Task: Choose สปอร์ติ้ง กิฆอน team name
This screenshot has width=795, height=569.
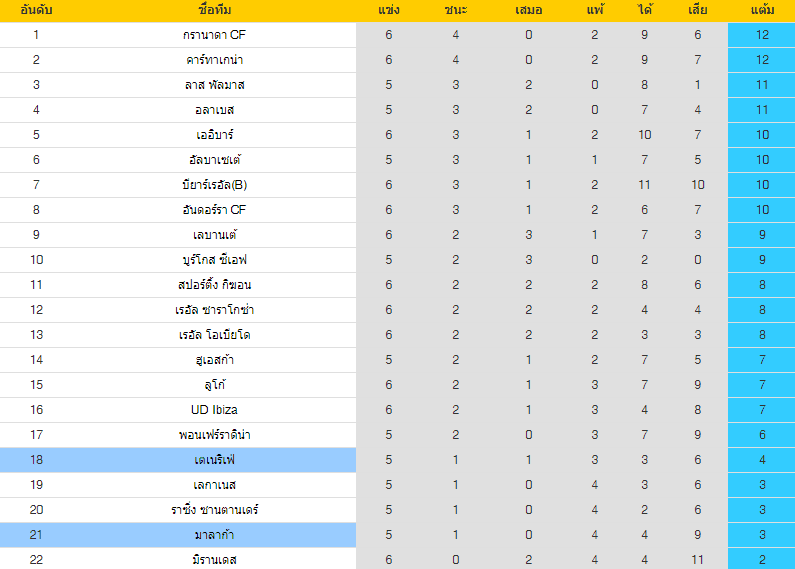Action: (x=214, y=284)
